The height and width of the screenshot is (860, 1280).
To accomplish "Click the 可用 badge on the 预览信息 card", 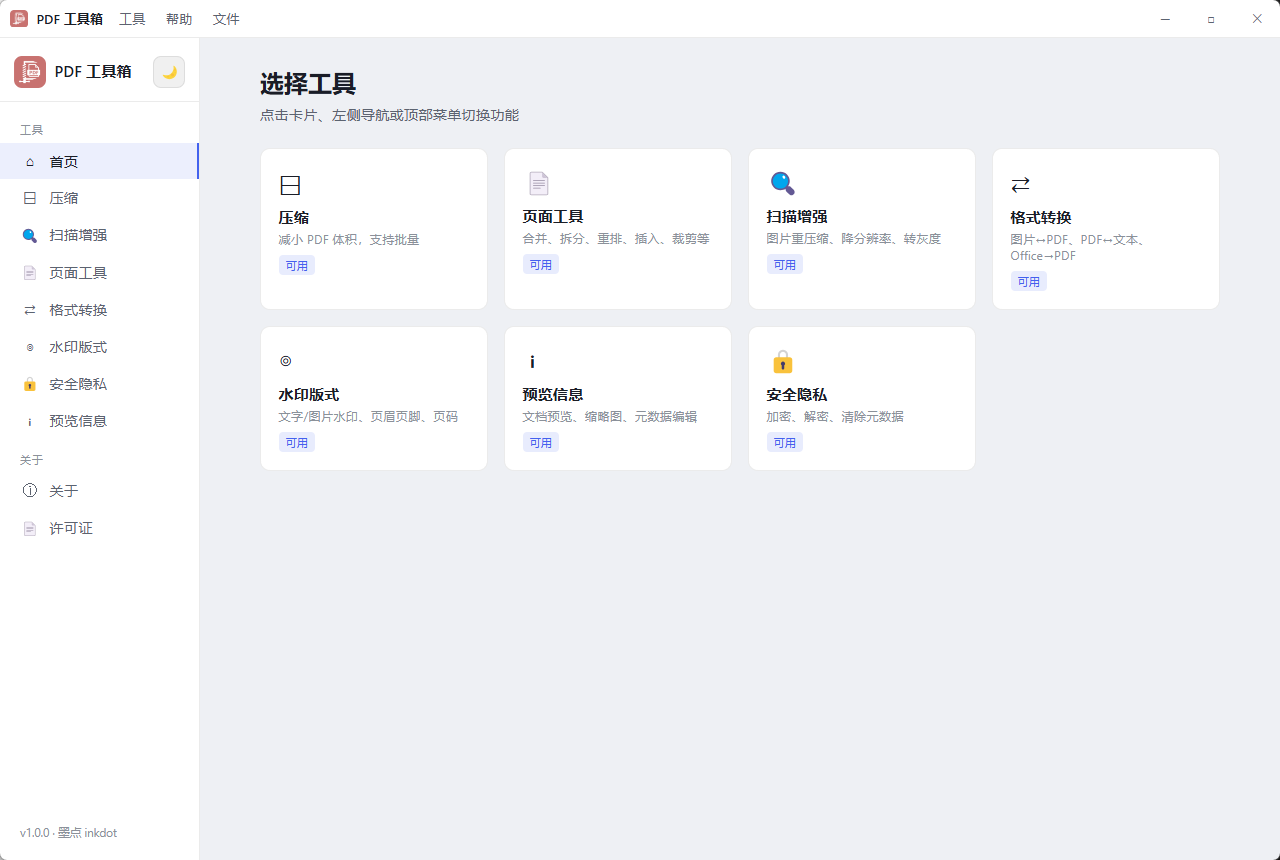I will (x=541, y=443).
